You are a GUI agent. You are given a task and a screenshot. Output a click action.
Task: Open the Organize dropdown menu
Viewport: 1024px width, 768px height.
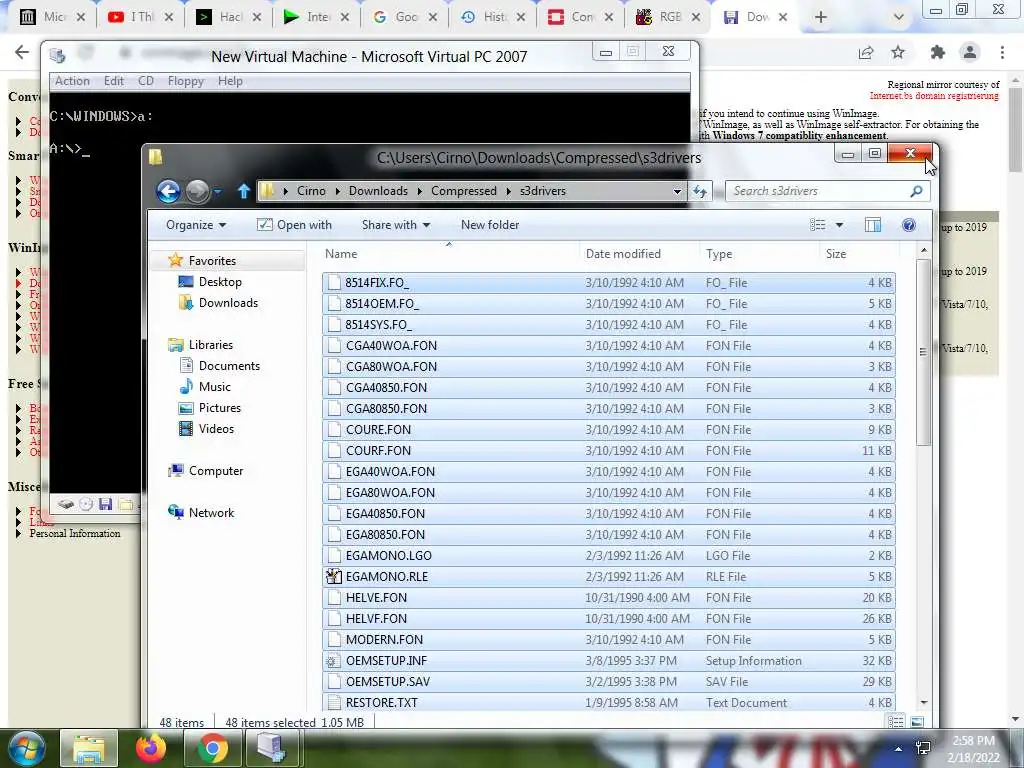tap(195, 225)
